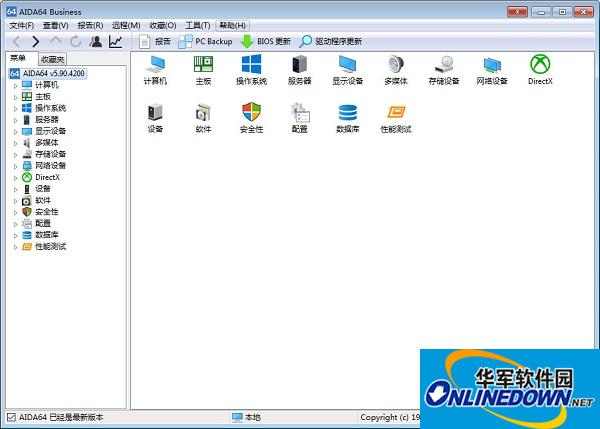This screenshot has height=429, width=600.
Task: Open the DirectX icon in main pane
Action: coord(540,70)
